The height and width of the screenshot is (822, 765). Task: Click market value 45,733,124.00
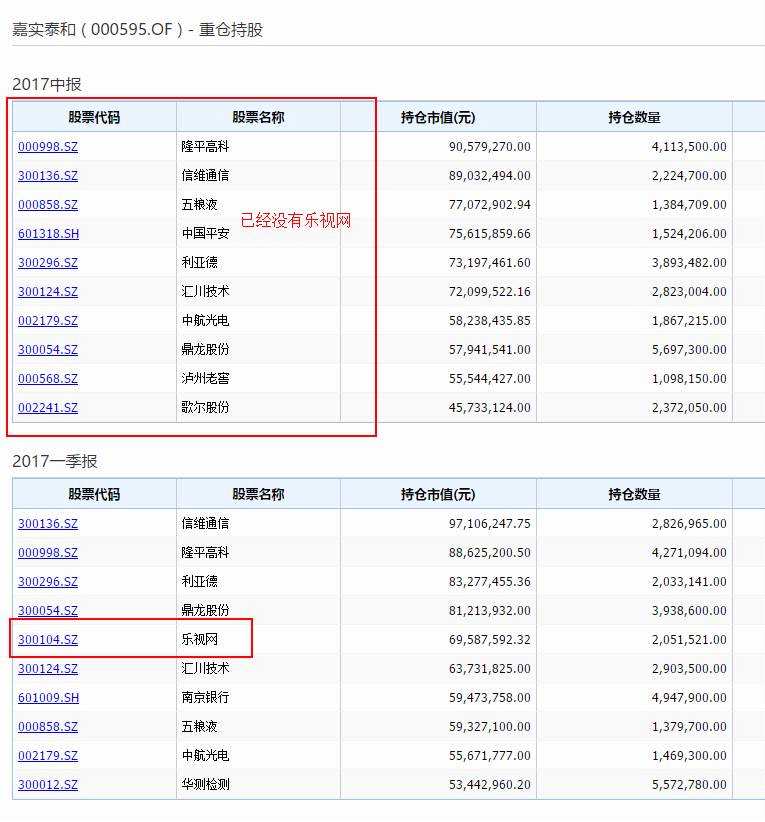(490, 407)
